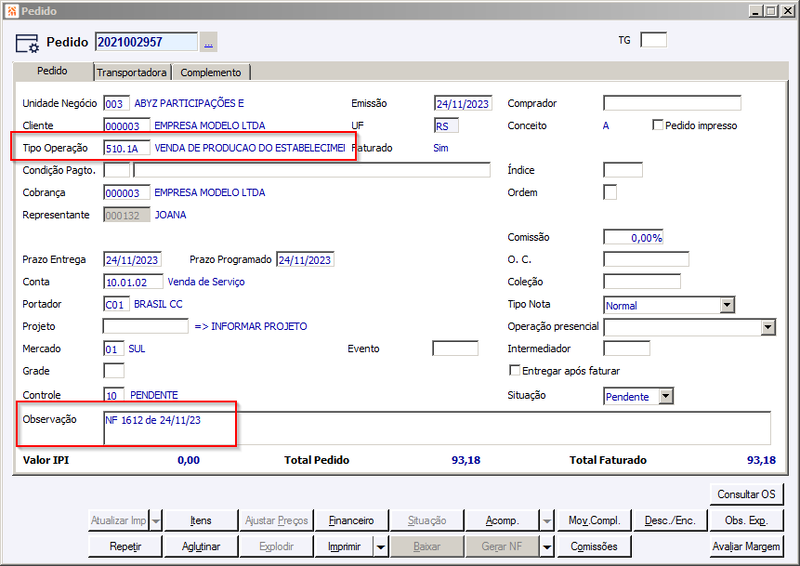Expand the Operação presencial combo box
Viewport: 800px width, 566px height.
point(768,327)
